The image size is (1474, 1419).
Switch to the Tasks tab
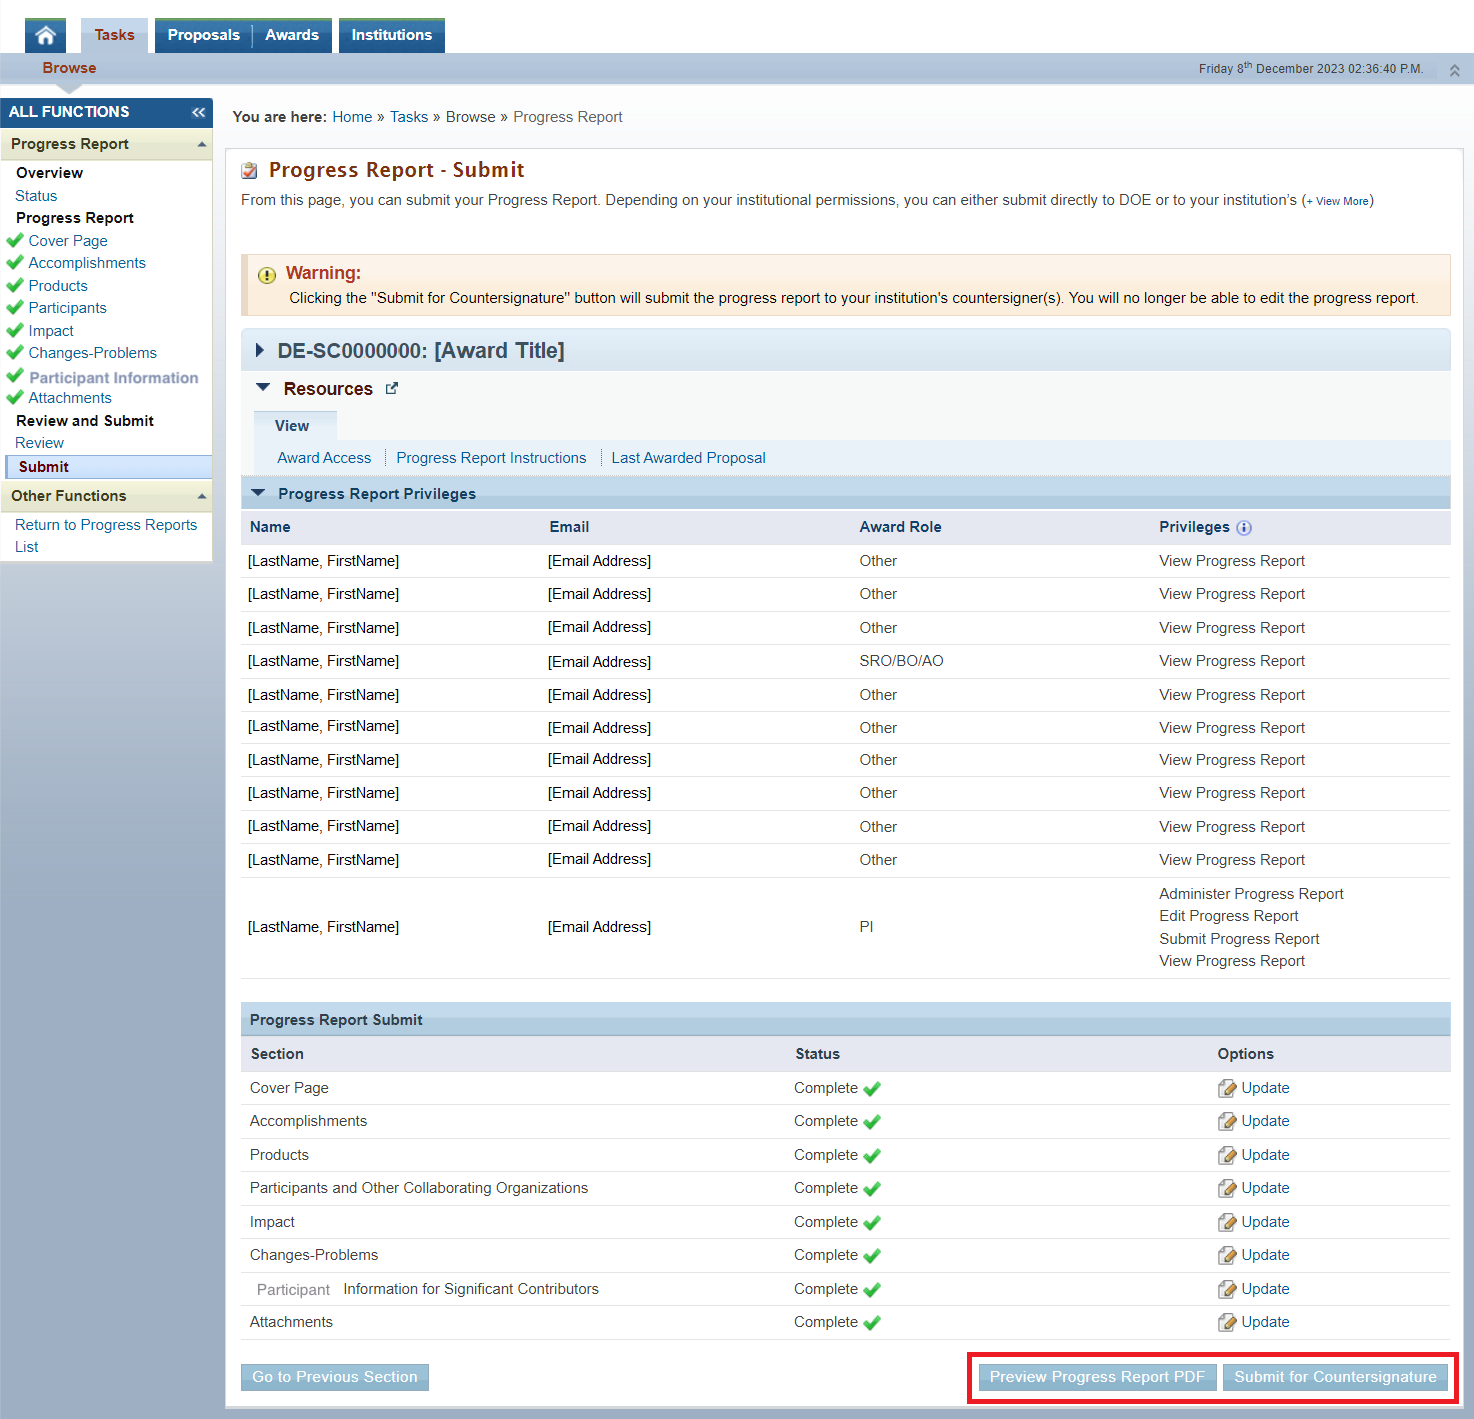click(x=114, y=35)
